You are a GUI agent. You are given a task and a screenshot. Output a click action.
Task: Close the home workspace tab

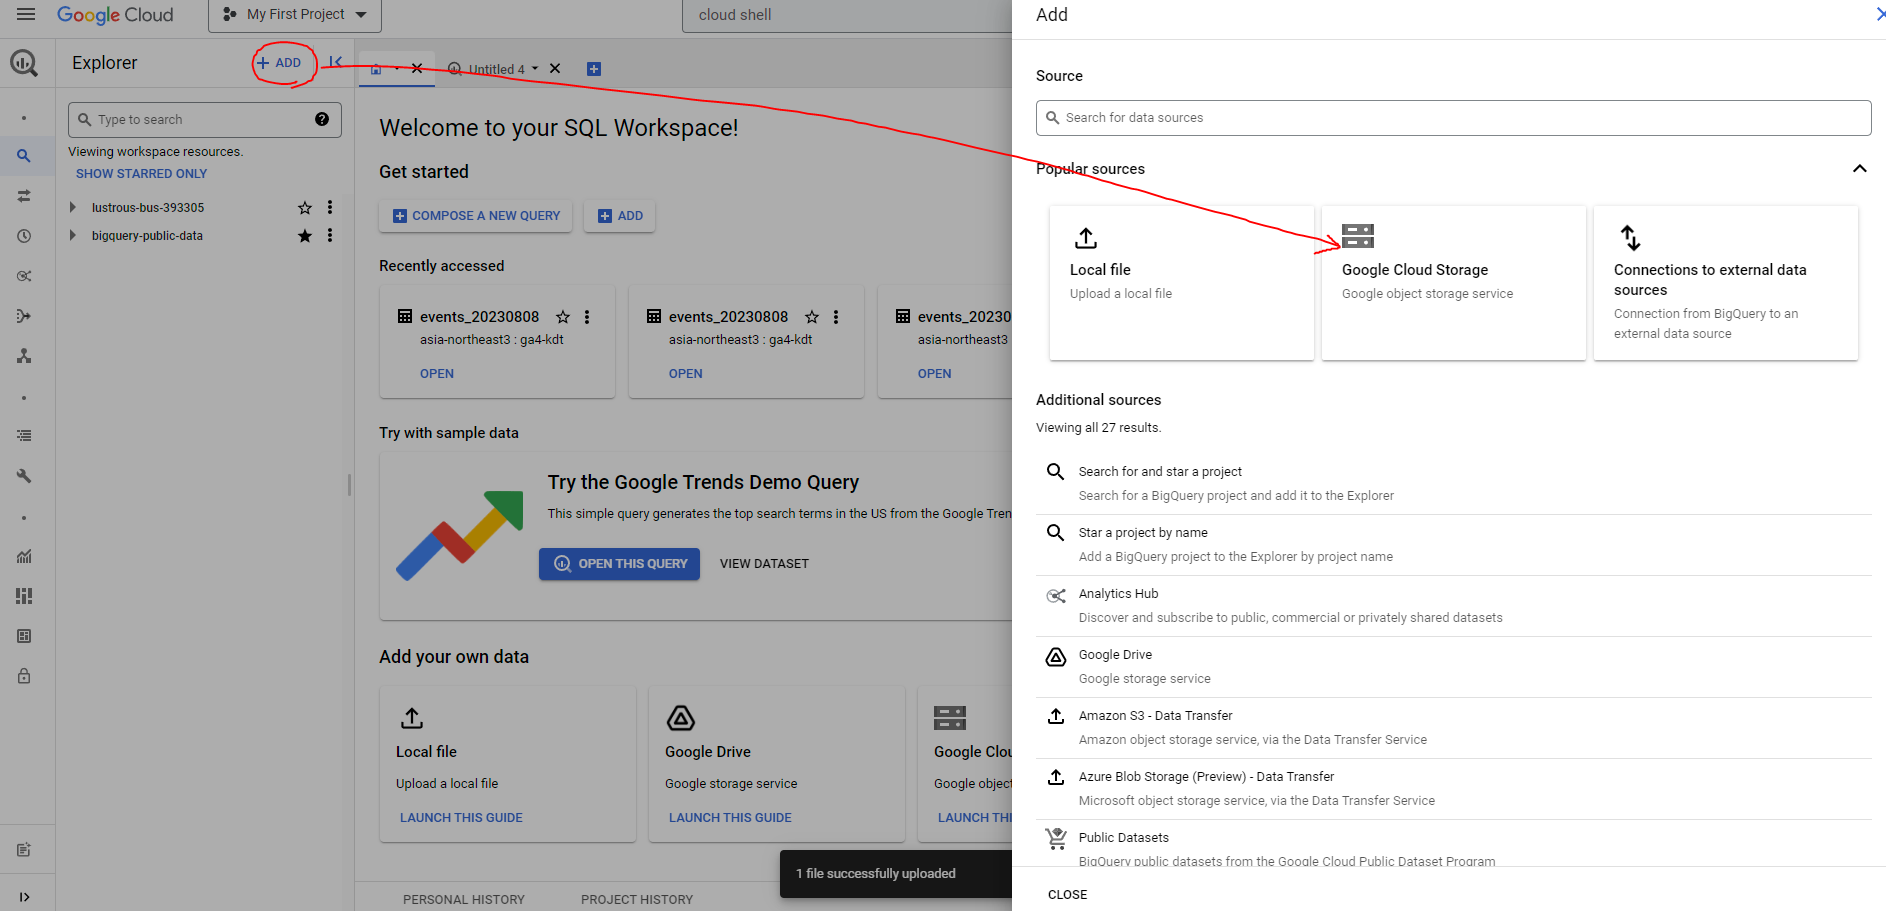417,68
